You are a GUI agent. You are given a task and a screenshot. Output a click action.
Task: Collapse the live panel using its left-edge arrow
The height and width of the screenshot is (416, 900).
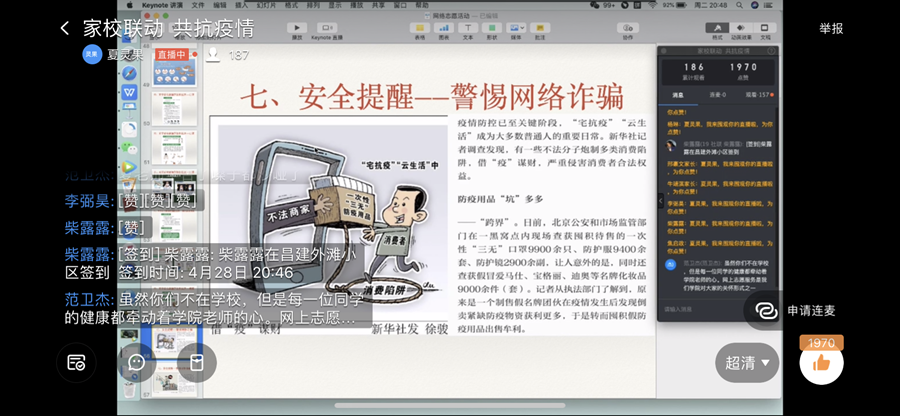(659, 201)
